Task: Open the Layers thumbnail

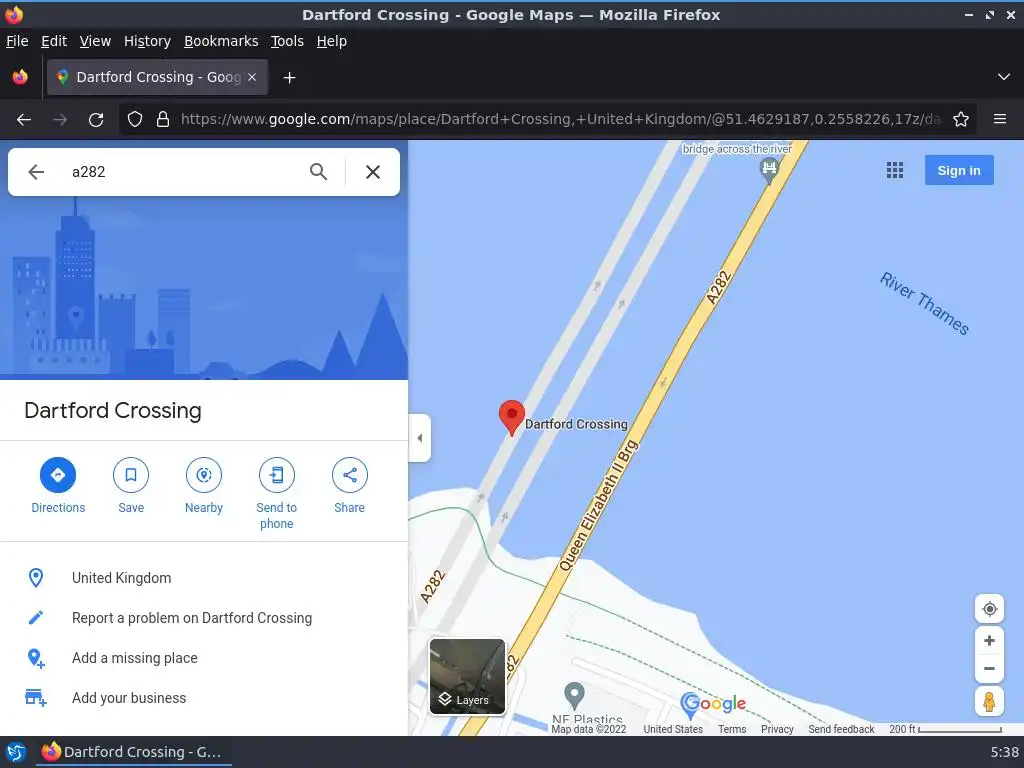Action: pos(467,677)
